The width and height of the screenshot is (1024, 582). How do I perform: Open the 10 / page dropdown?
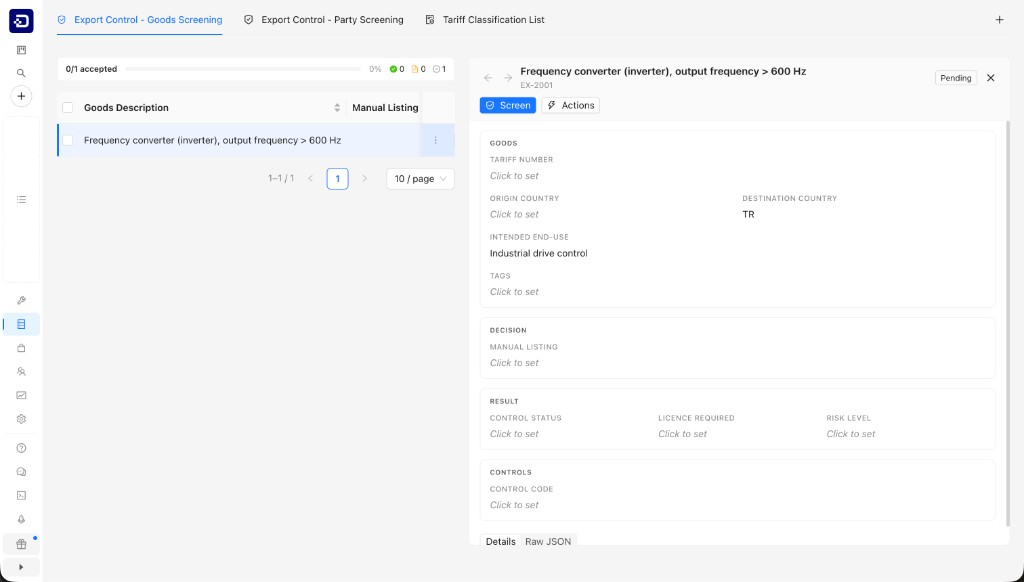point(420,178)
